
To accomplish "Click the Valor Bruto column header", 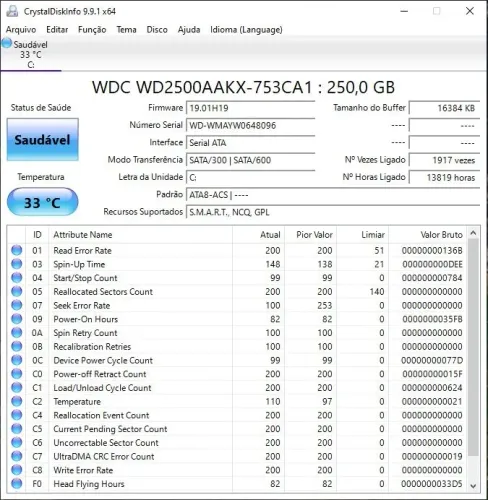I will click(x=428, y=235).
